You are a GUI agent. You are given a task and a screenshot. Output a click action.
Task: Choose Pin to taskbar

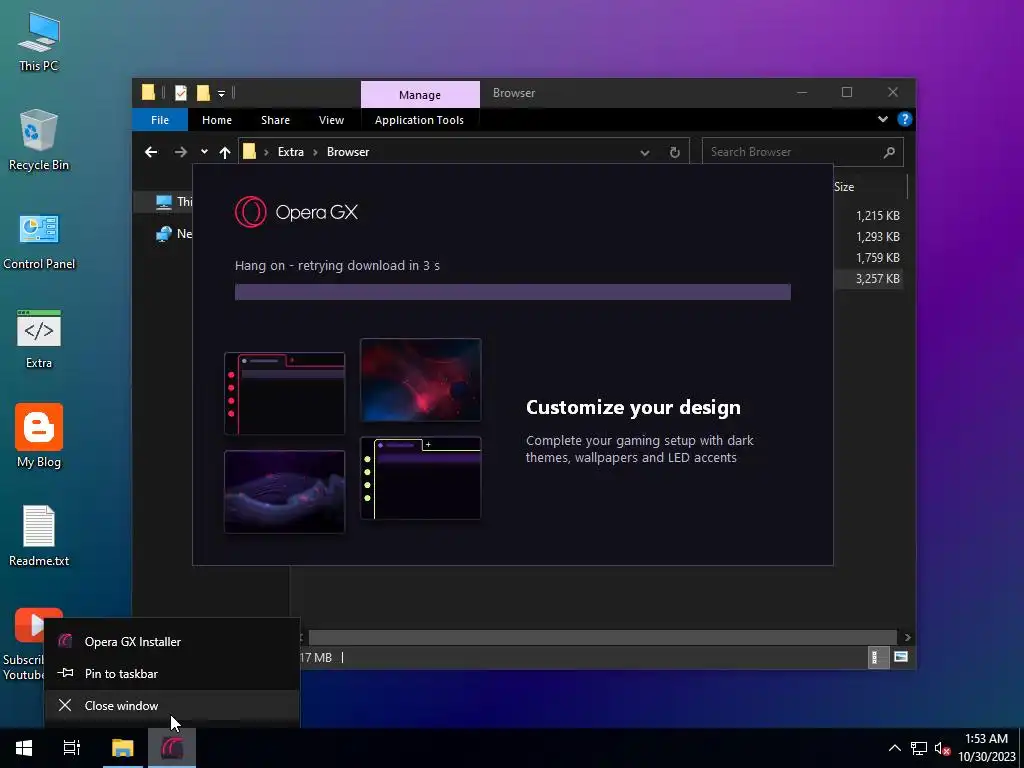coord(172,673)
